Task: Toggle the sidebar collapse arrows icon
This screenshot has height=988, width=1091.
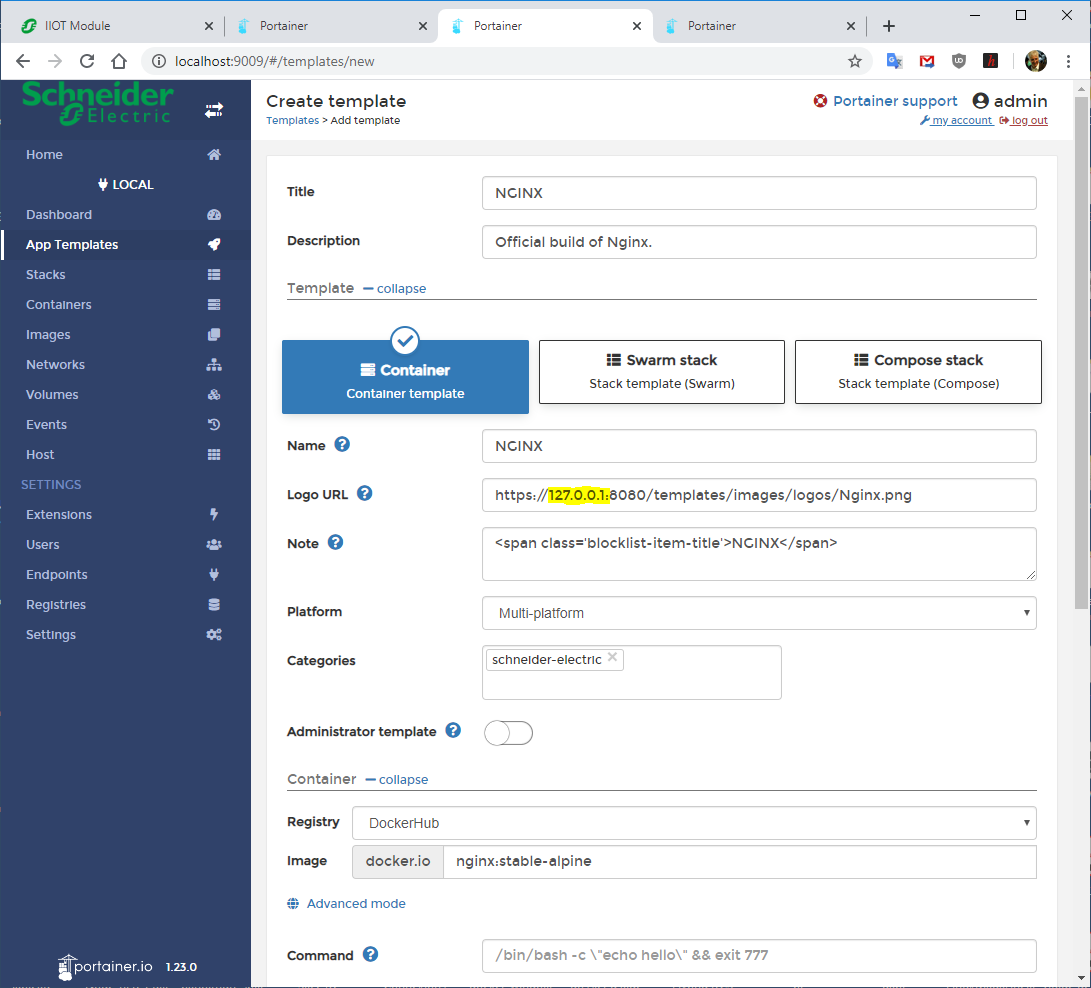Action: pos(214,110)
